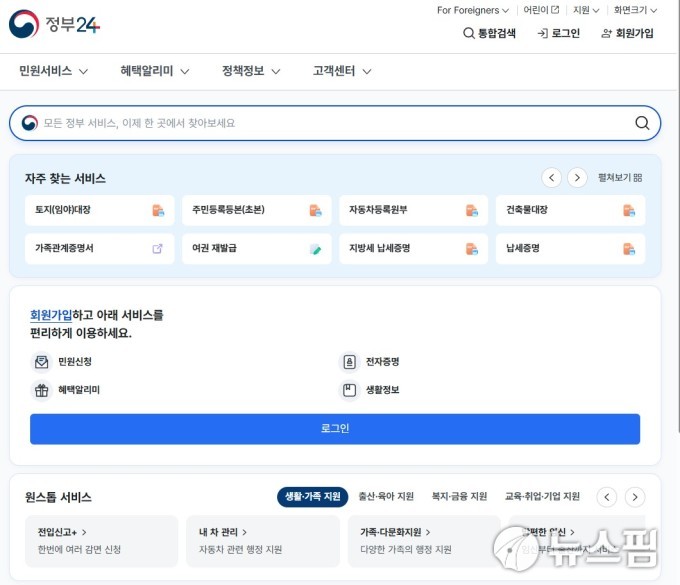Viewport: 680px width, 585px height.
Task: Select the 출산·육아 지원 tab
Action: pyautogui.click(x=386, y=496)
